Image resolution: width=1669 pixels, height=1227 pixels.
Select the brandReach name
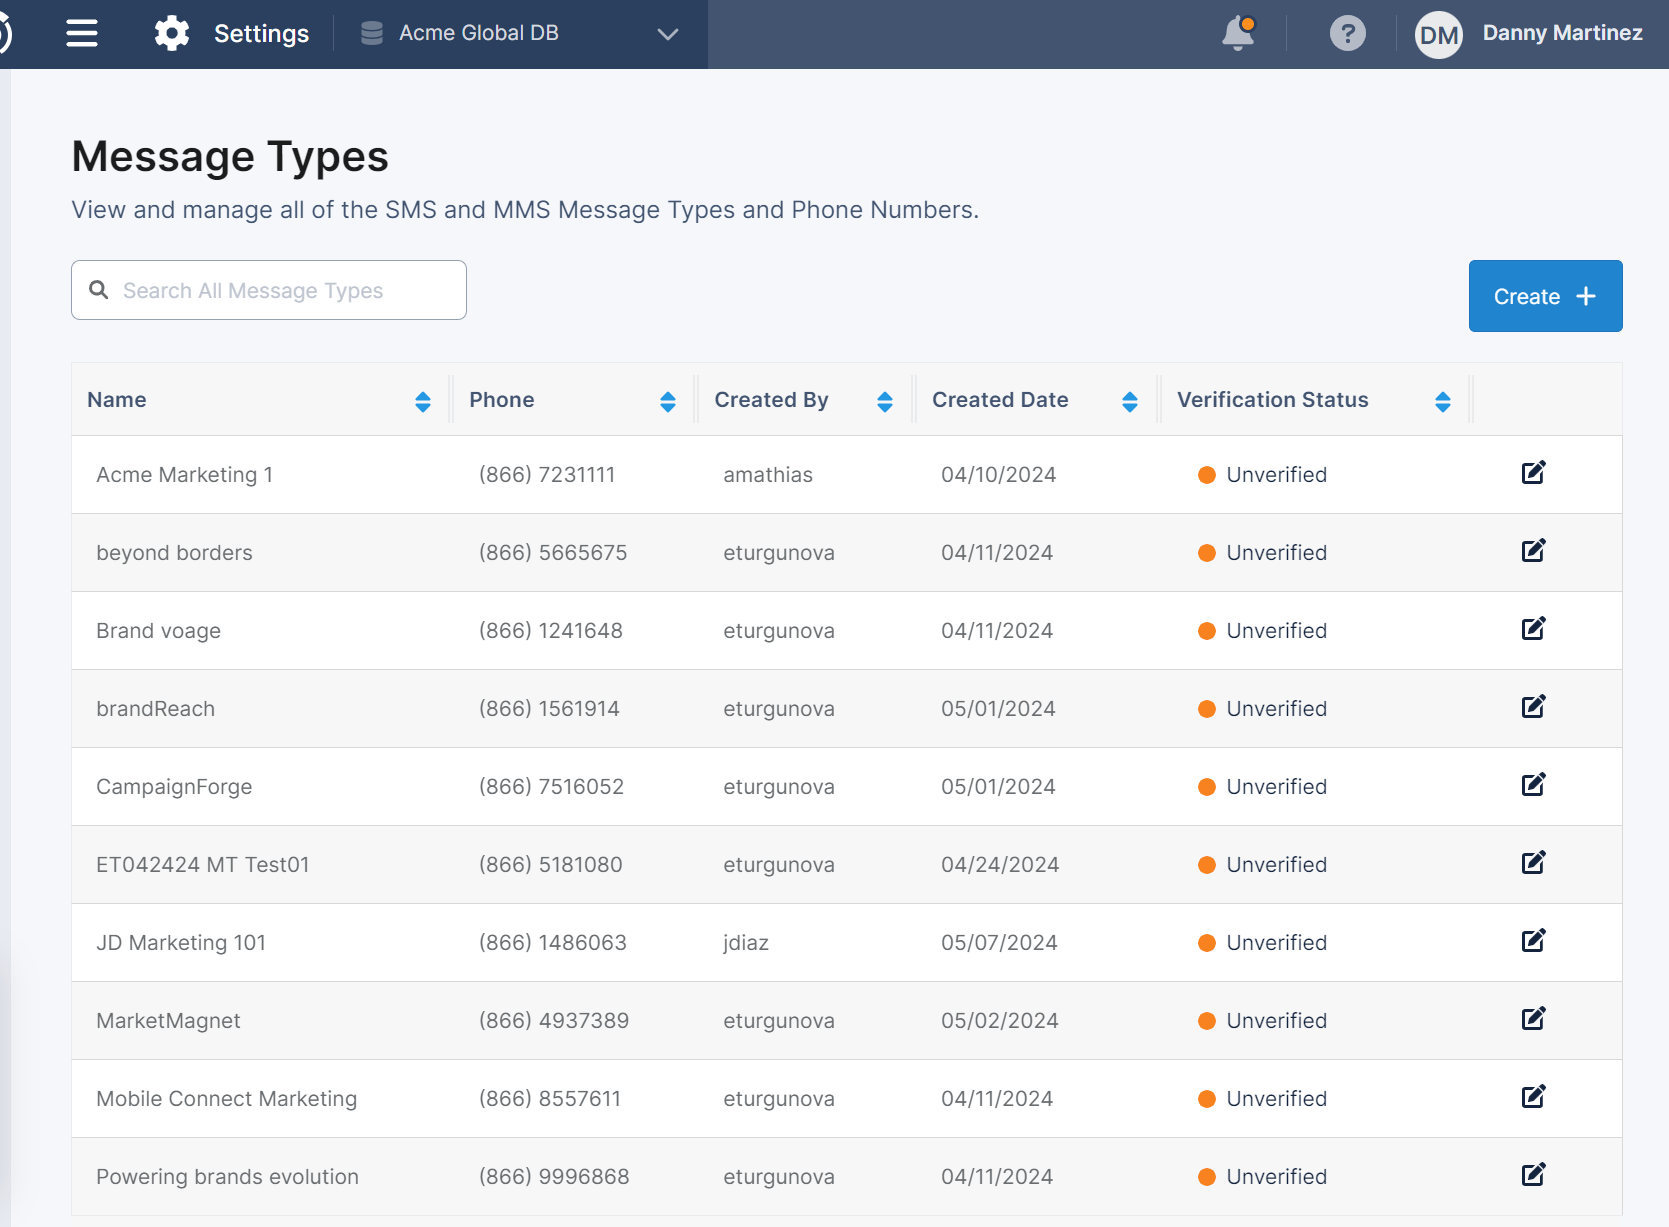point(155,709)
